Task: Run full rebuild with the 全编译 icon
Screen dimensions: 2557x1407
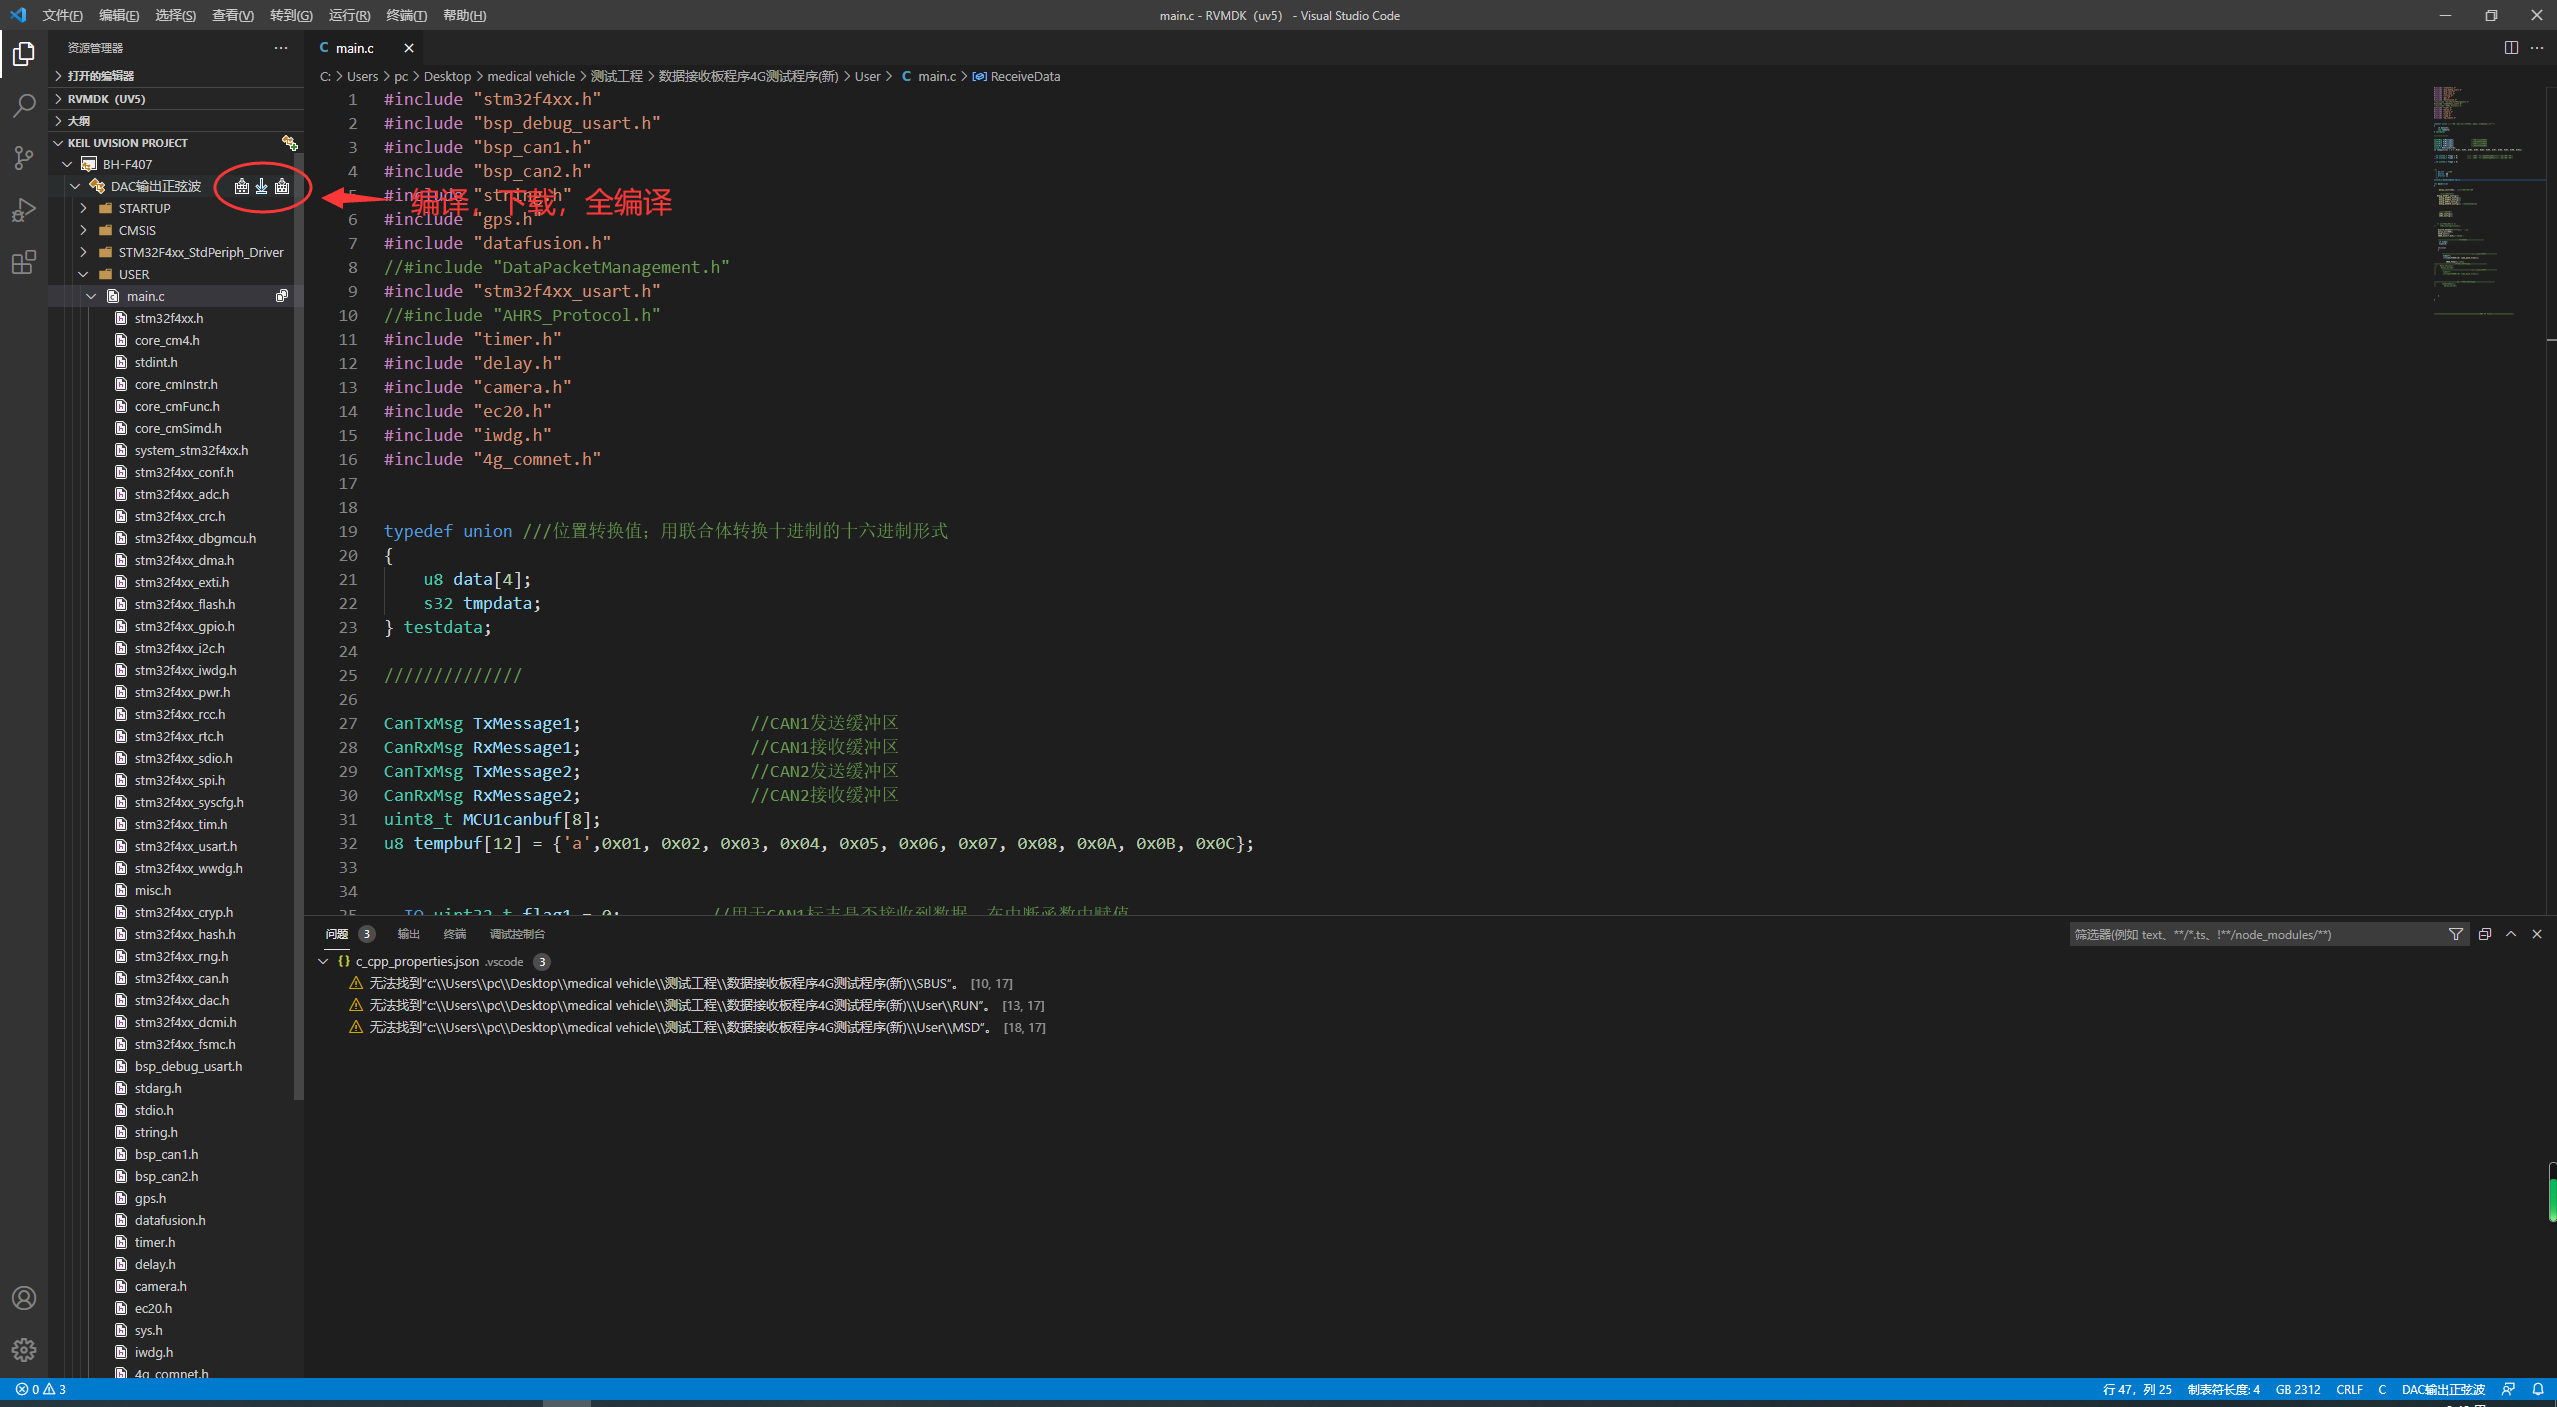Action: (281, 186)
